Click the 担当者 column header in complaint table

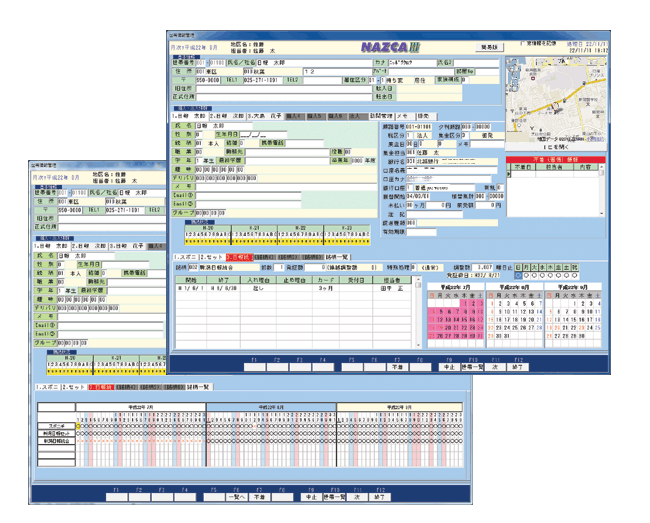point(555,167)
